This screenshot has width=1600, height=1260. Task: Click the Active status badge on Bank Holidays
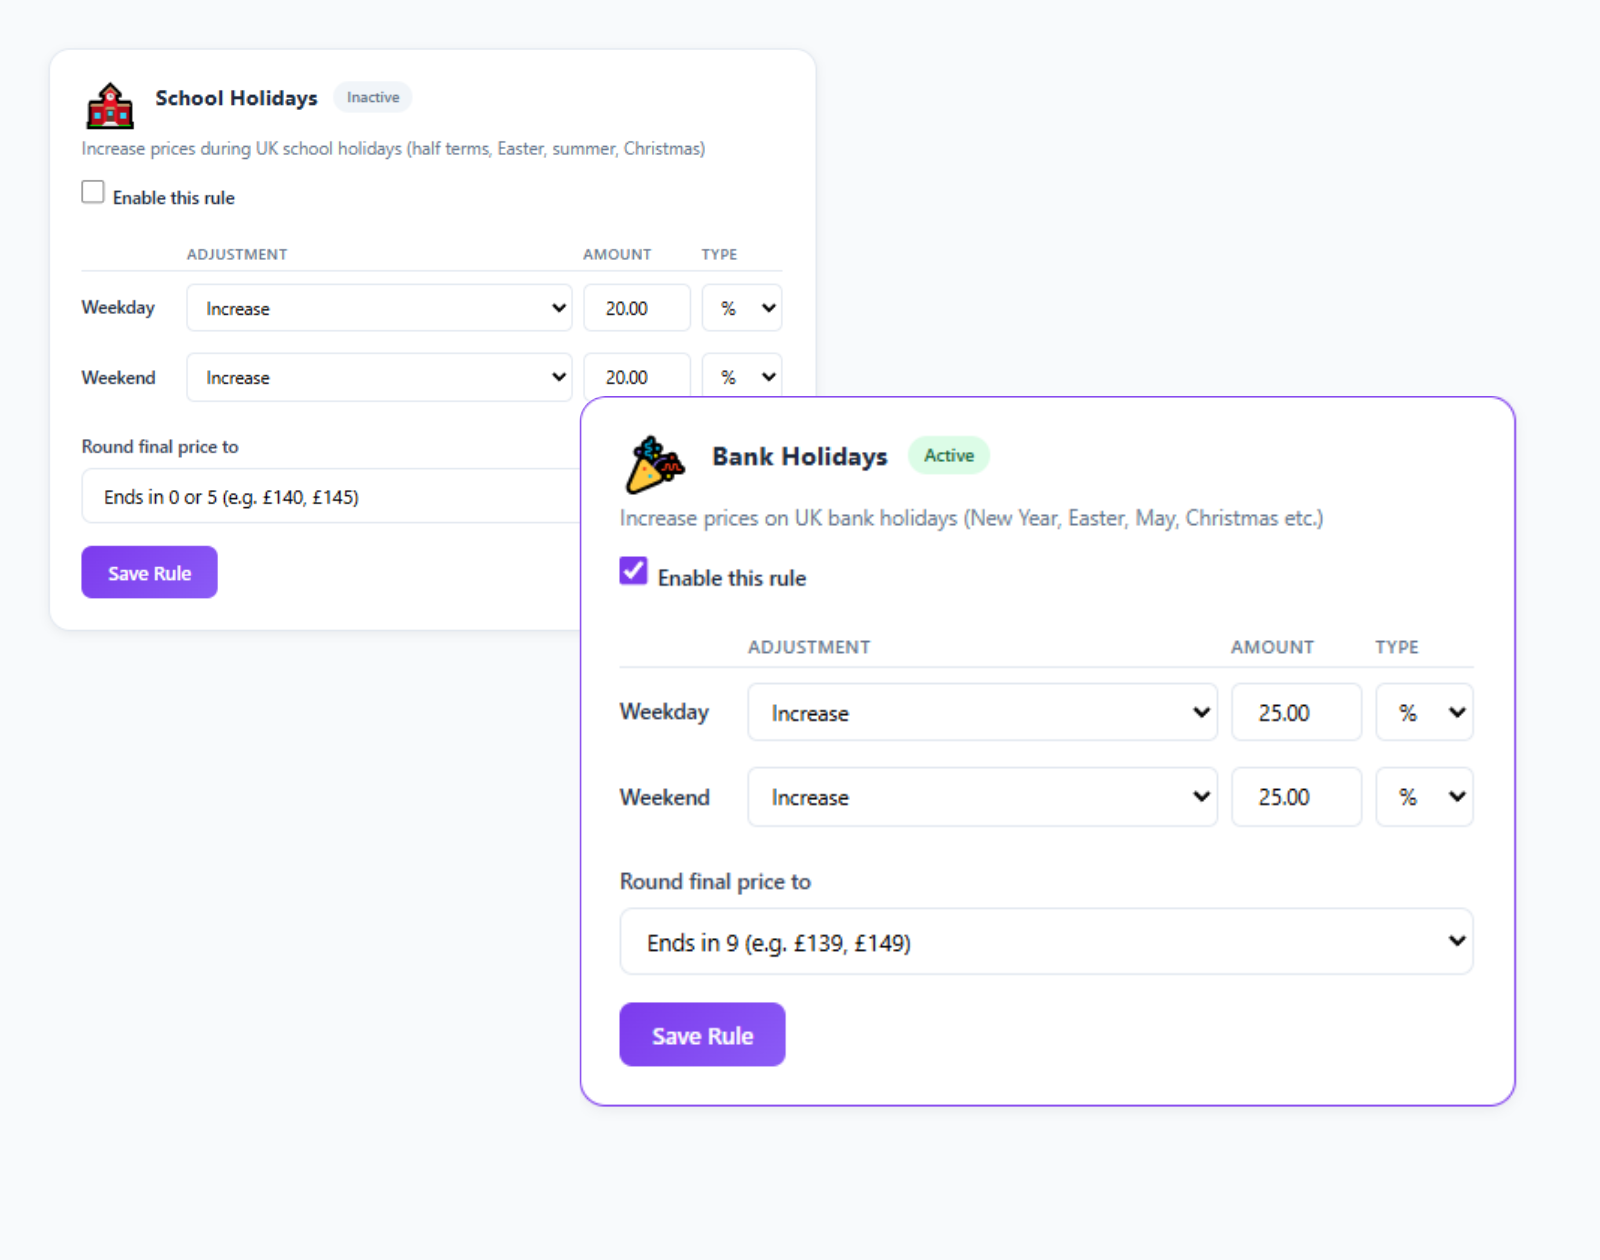[948, 455]
